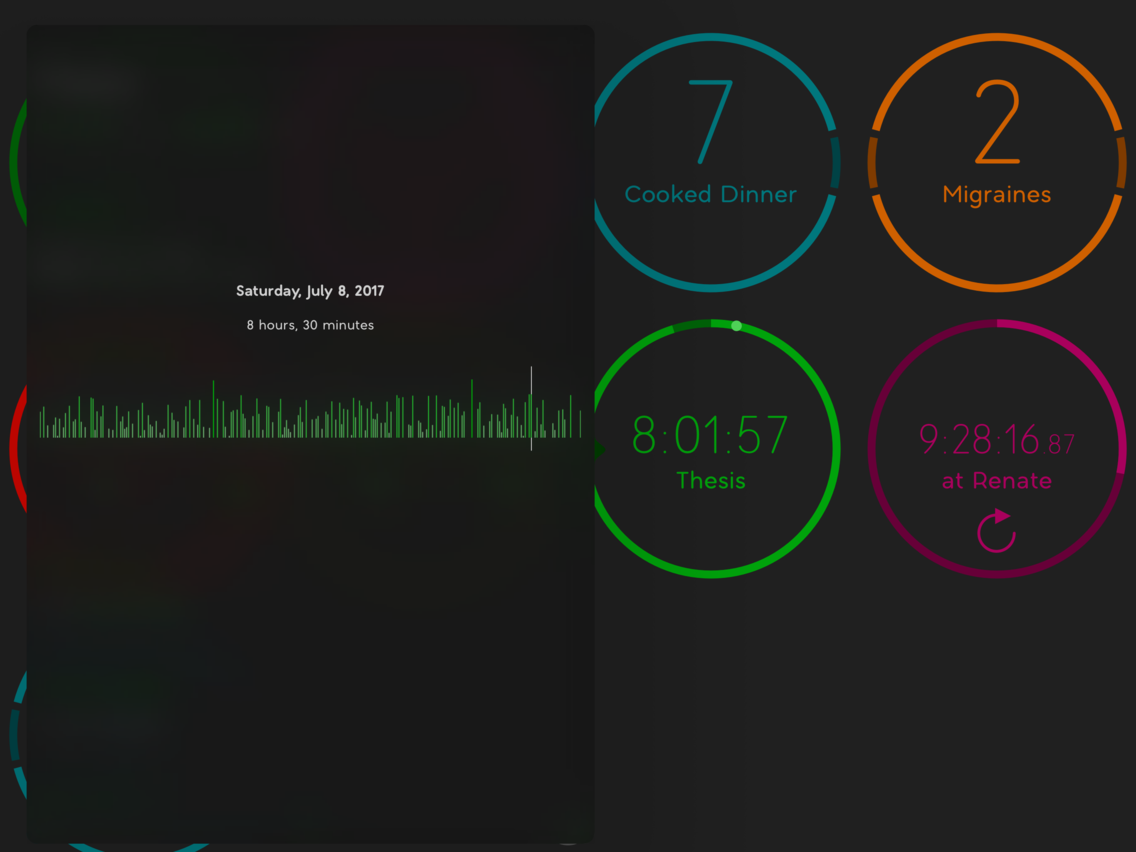Image resolution: width=1136 pixels, height=852 pixels.
Task: Click the white marker line on the bar chart
Action: (531, 408)
